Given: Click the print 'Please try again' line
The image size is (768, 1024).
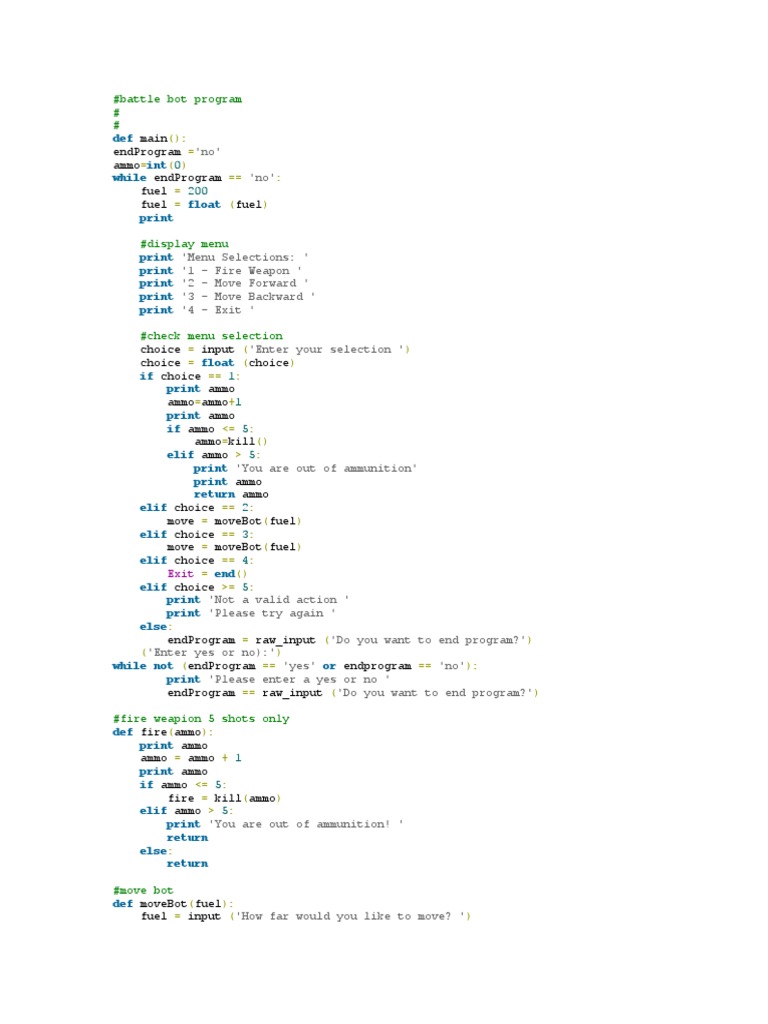Looking at the screenshot, I should click(251, 613).
